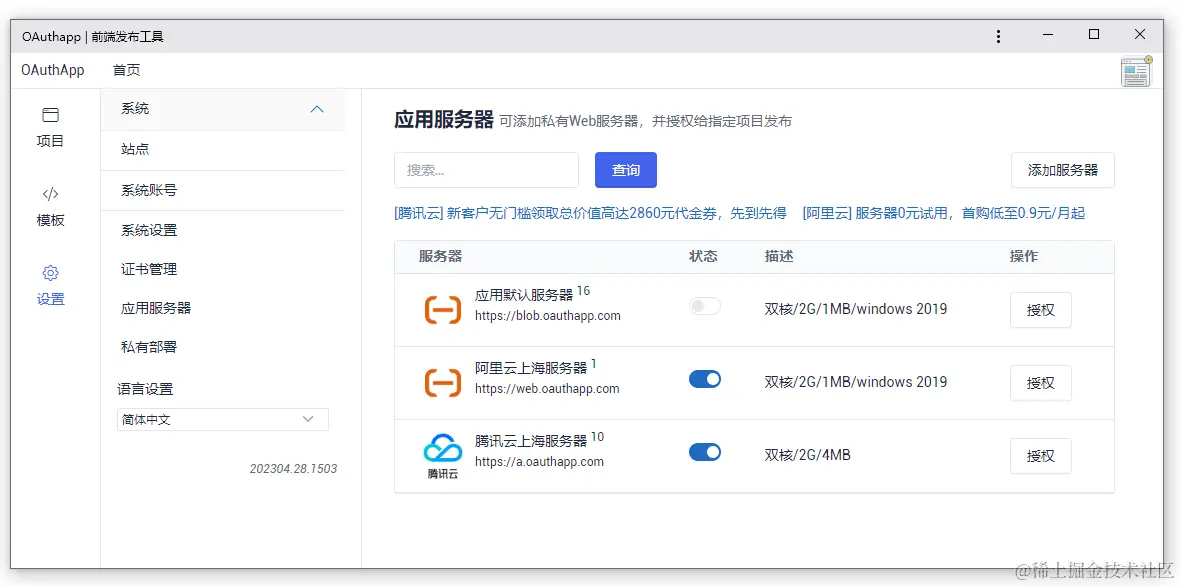This screenshot has width=1181, height=587.
Task: Disable the 阿里云上海服务器 status switch
Action: tap(705, 379)
